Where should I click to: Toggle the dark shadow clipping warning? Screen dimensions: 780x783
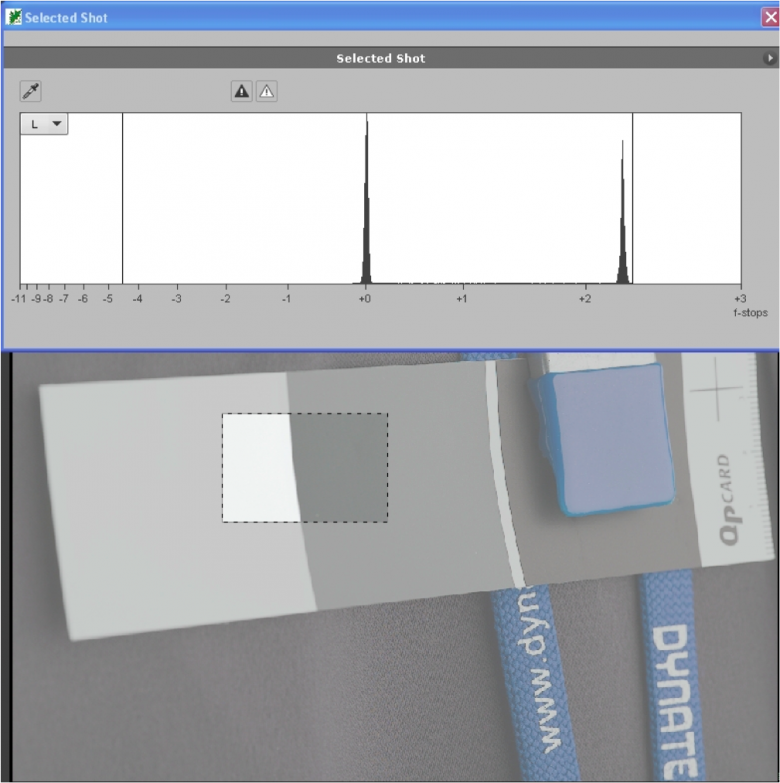242,91
